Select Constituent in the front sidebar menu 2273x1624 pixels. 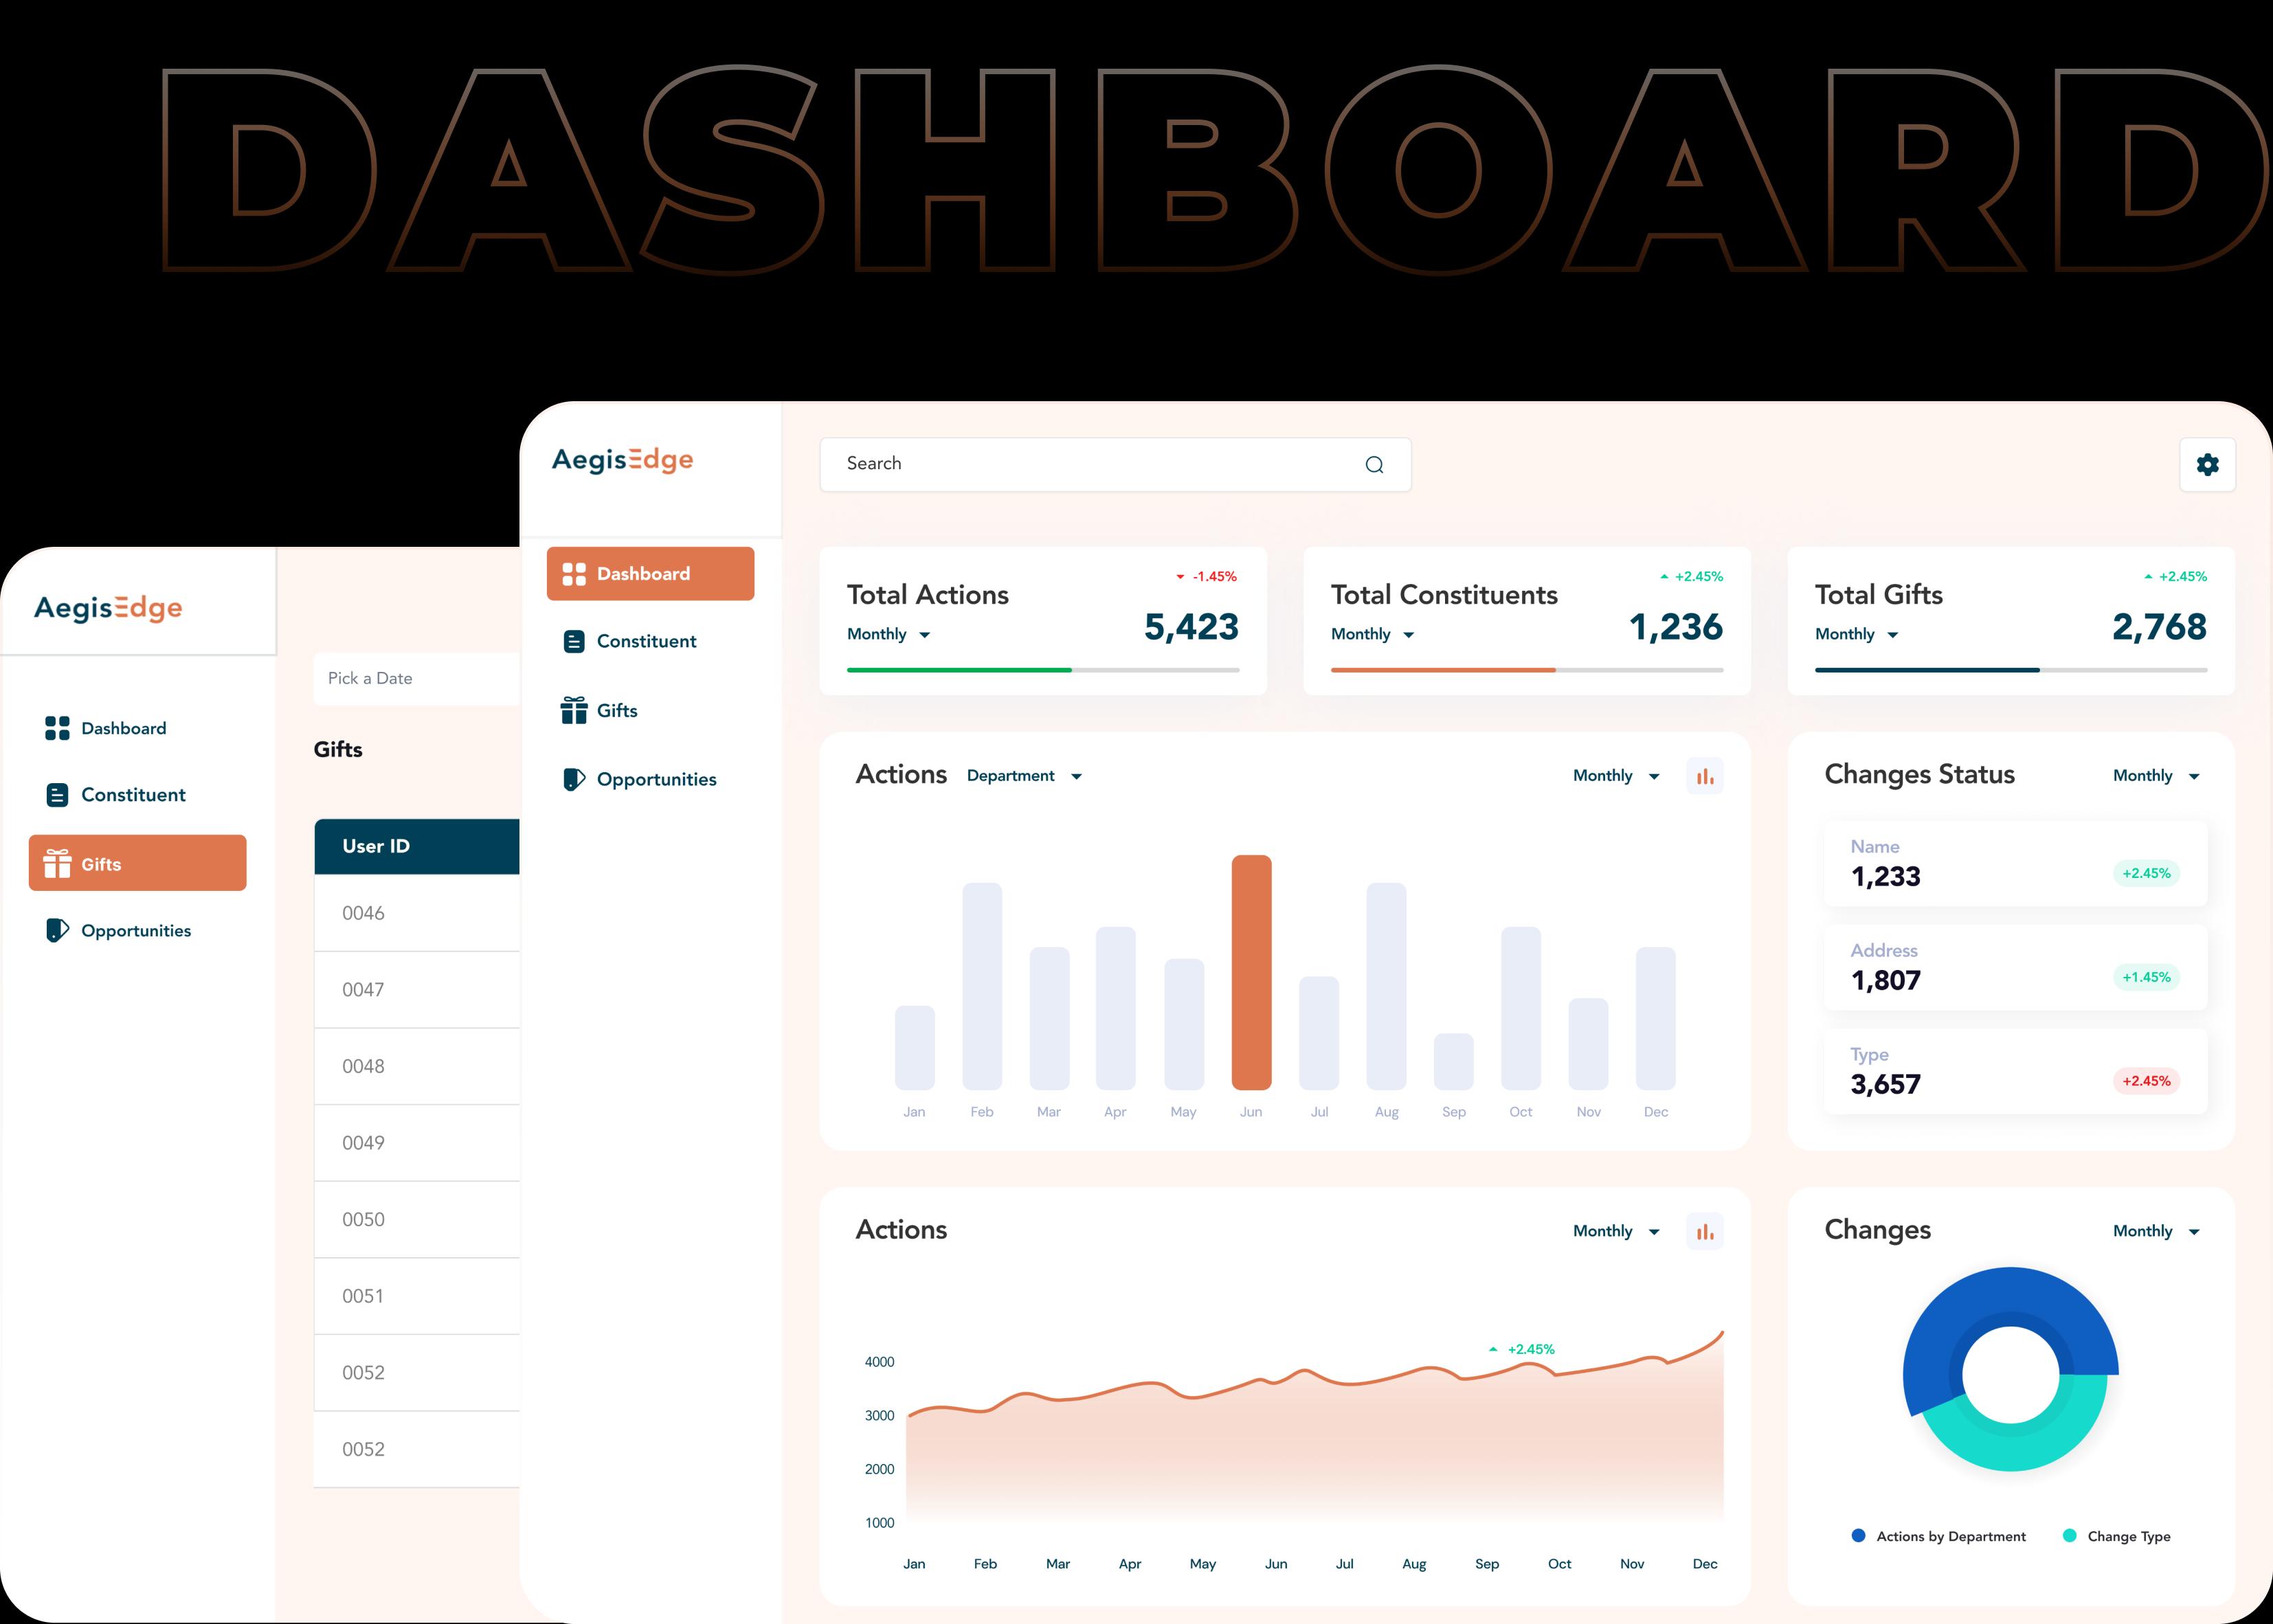(645, 641)
